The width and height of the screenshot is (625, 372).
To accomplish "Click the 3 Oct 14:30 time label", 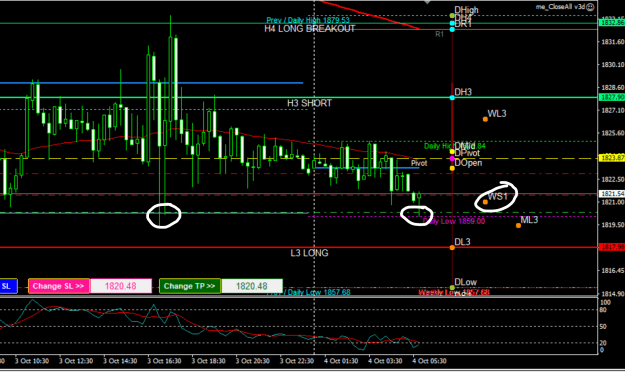I will [x=120, y=361].
